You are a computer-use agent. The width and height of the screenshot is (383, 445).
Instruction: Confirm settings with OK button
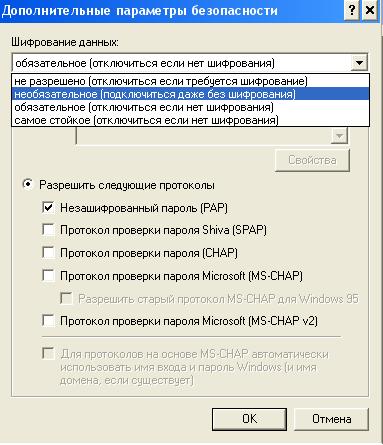[249, 419]
